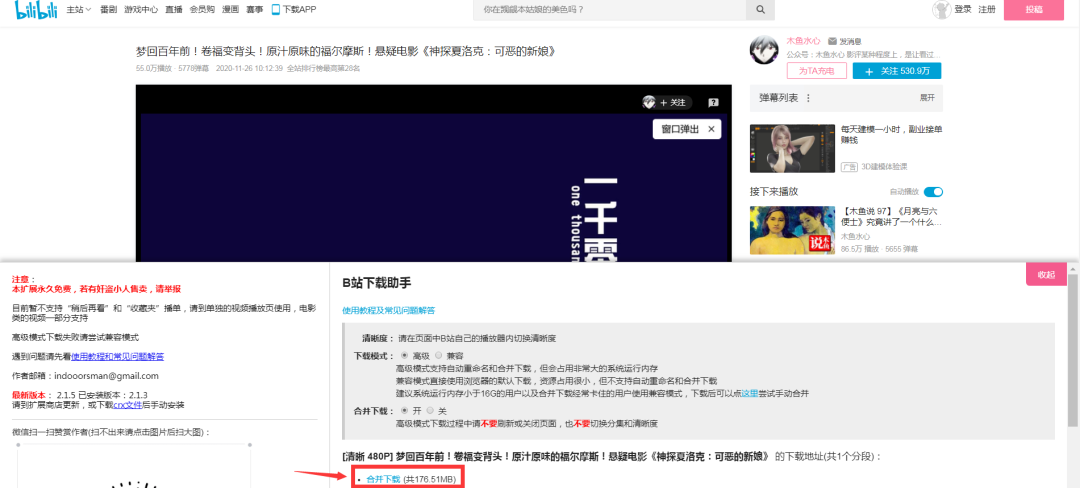Open the 月亮与六便士 video thumbnail
Screen dimensions: 1080x488
point(791,231)
